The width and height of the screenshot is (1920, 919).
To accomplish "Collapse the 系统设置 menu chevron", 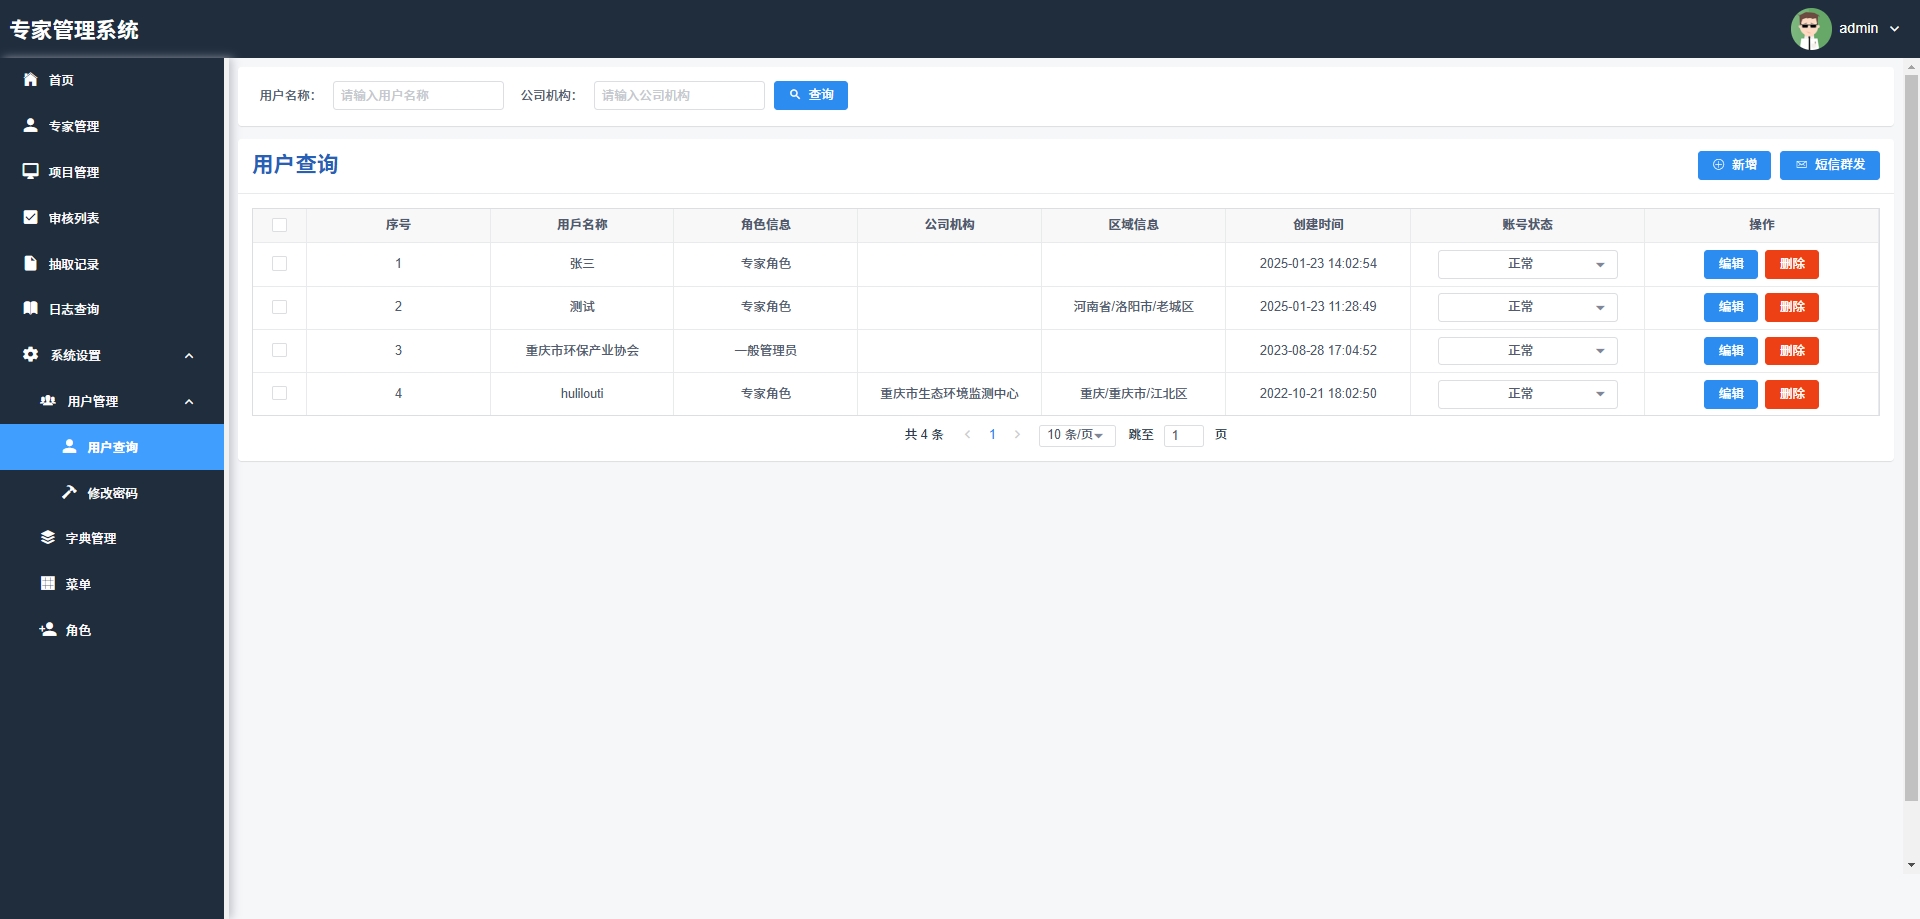I will 189,355.
